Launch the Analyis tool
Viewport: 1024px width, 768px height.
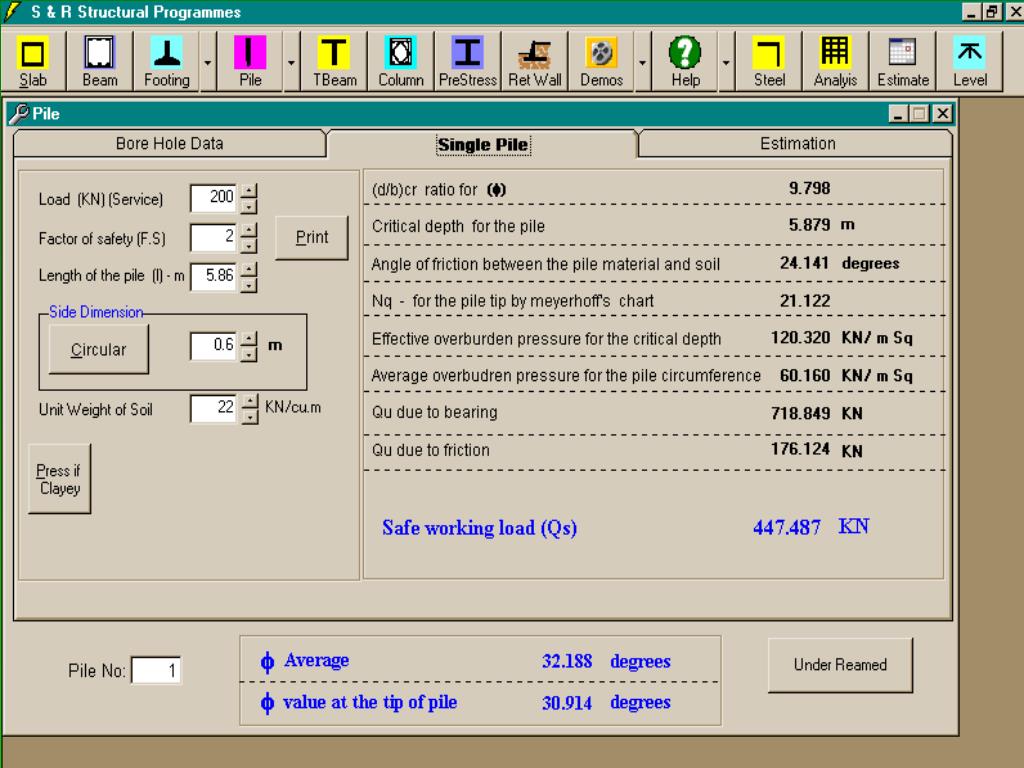point(835,61)
